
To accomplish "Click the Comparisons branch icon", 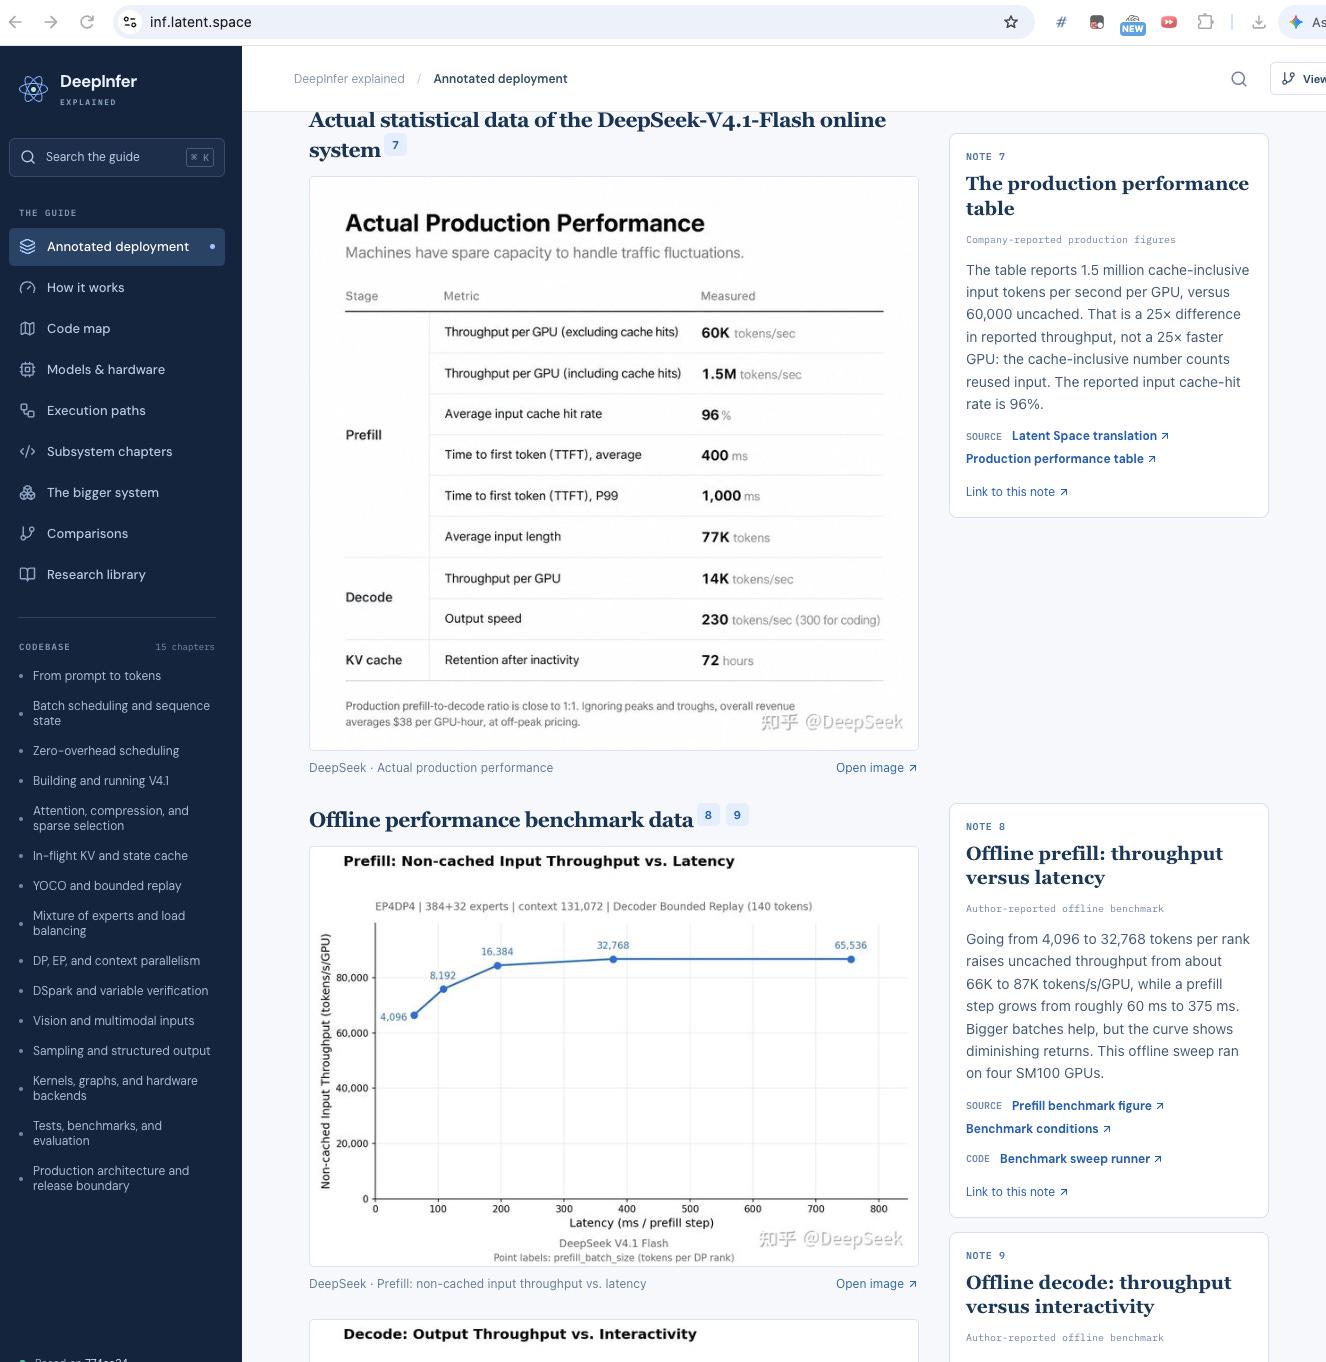I will coord(28,534).
